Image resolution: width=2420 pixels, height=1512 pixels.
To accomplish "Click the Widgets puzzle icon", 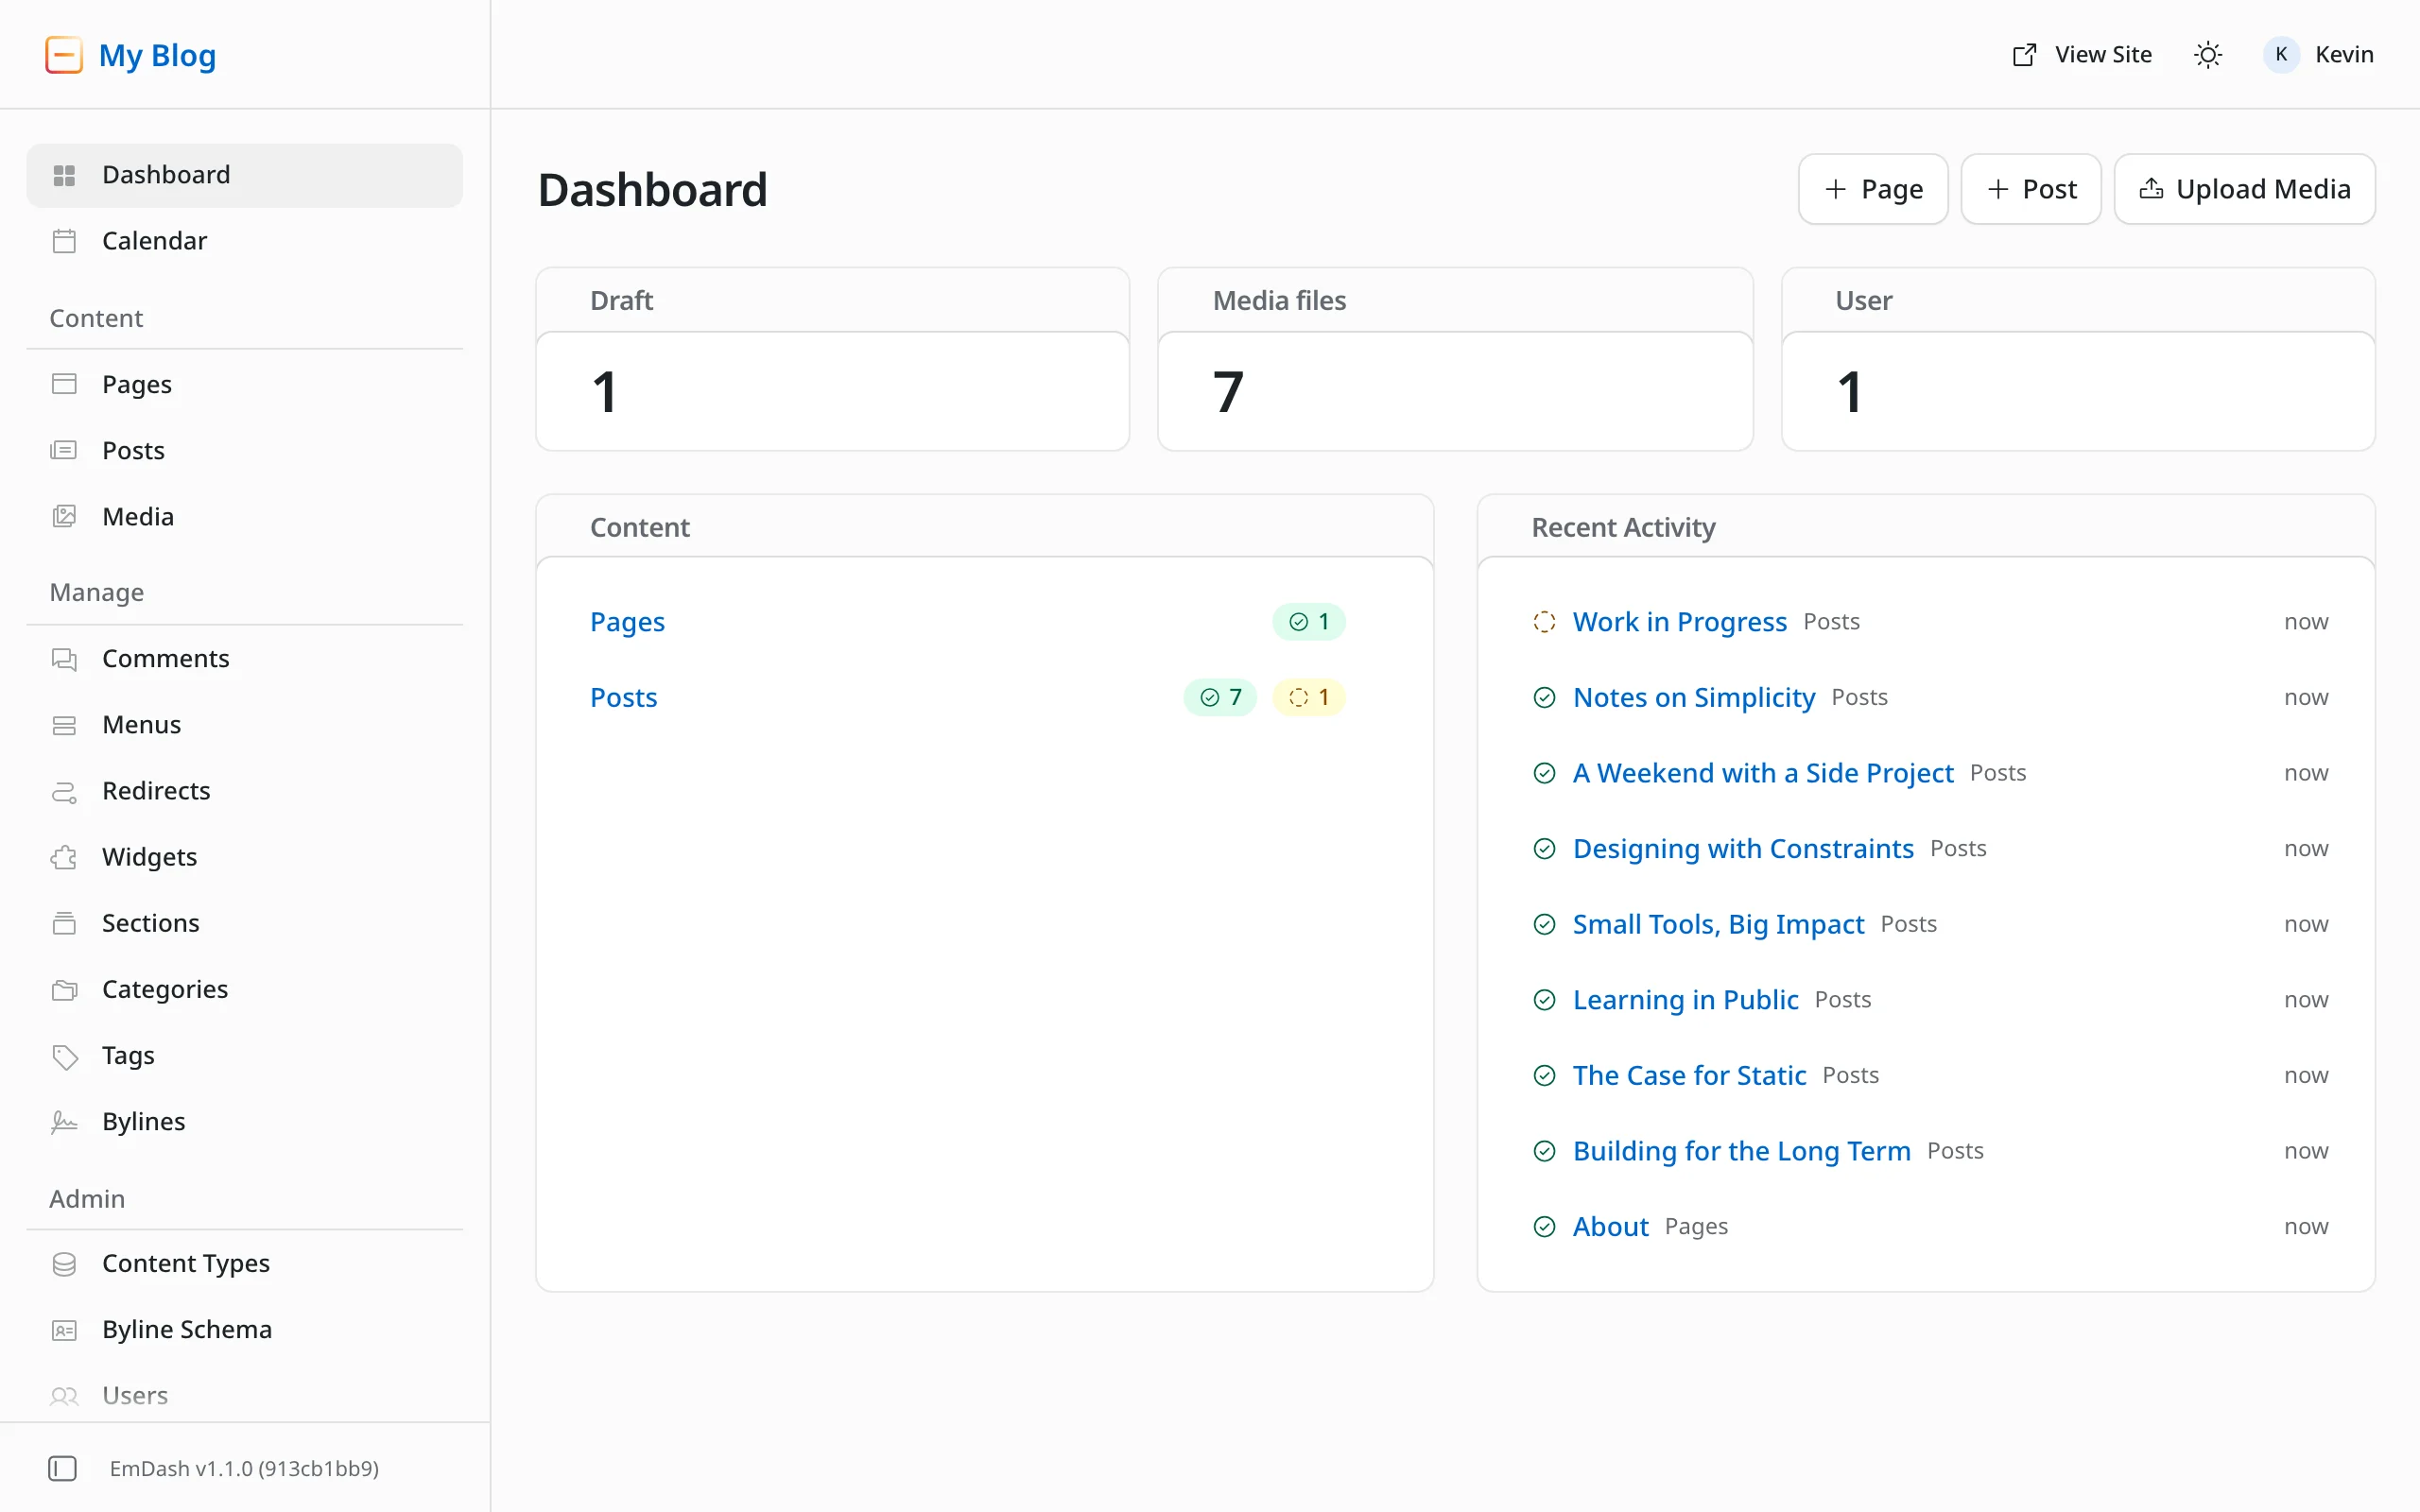I will tap(64, 857).
